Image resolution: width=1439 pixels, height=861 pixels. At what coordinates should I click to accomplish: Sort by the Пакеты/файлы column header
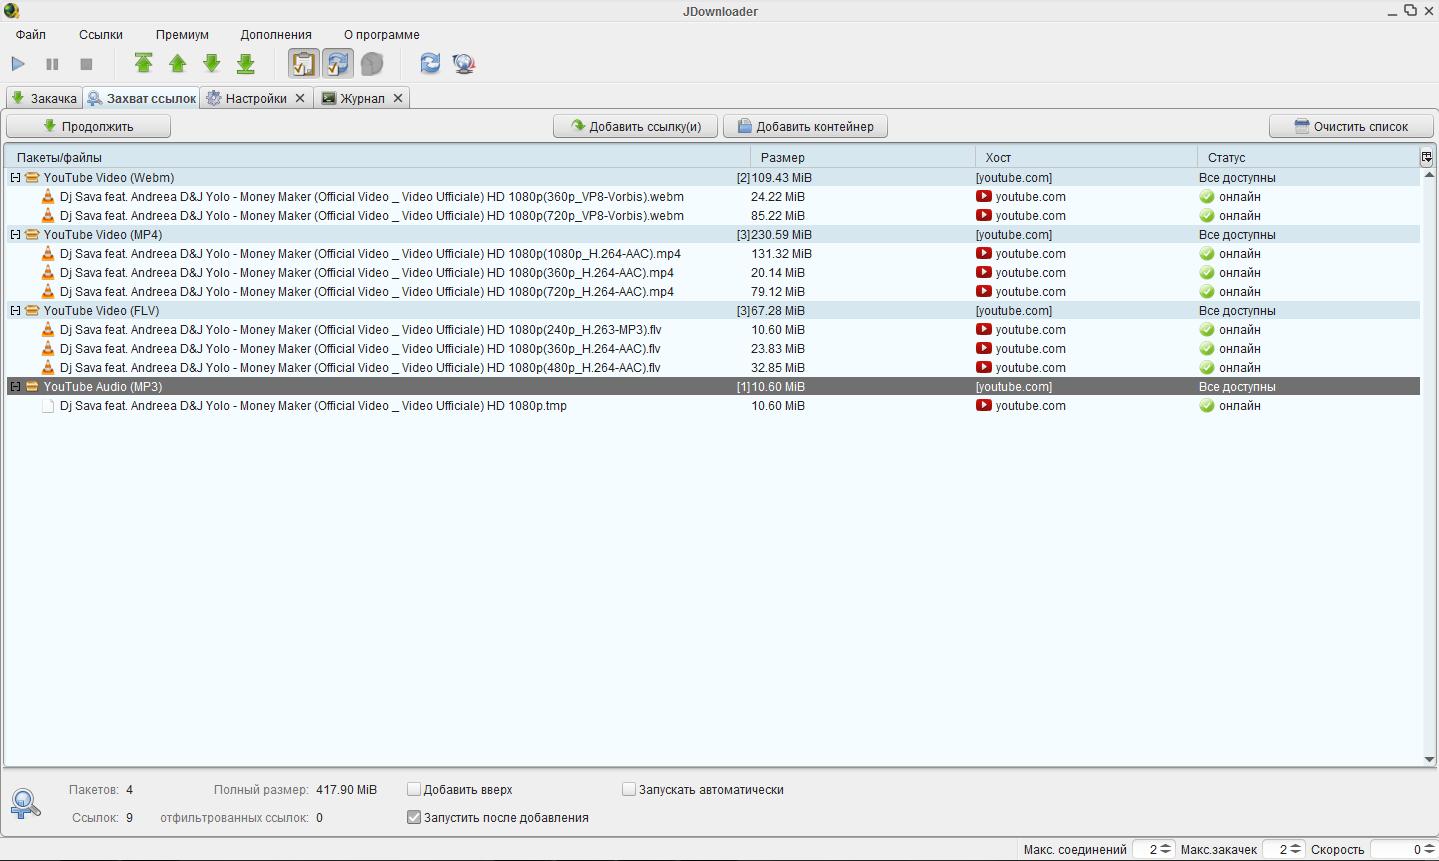click(x=378, y=157)
